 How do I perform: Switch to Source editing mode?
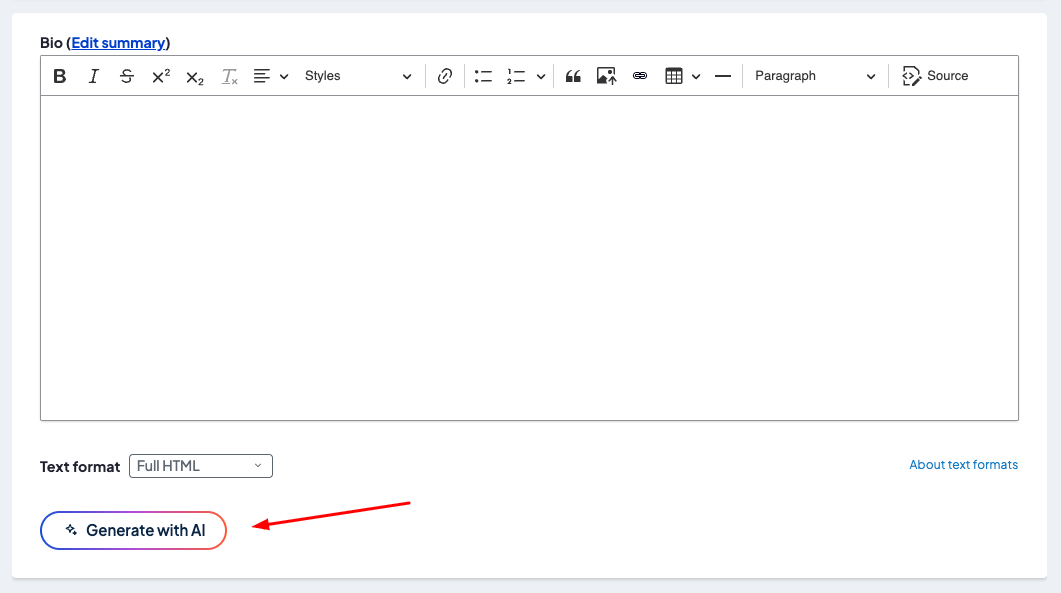click(x=935, y=76)
